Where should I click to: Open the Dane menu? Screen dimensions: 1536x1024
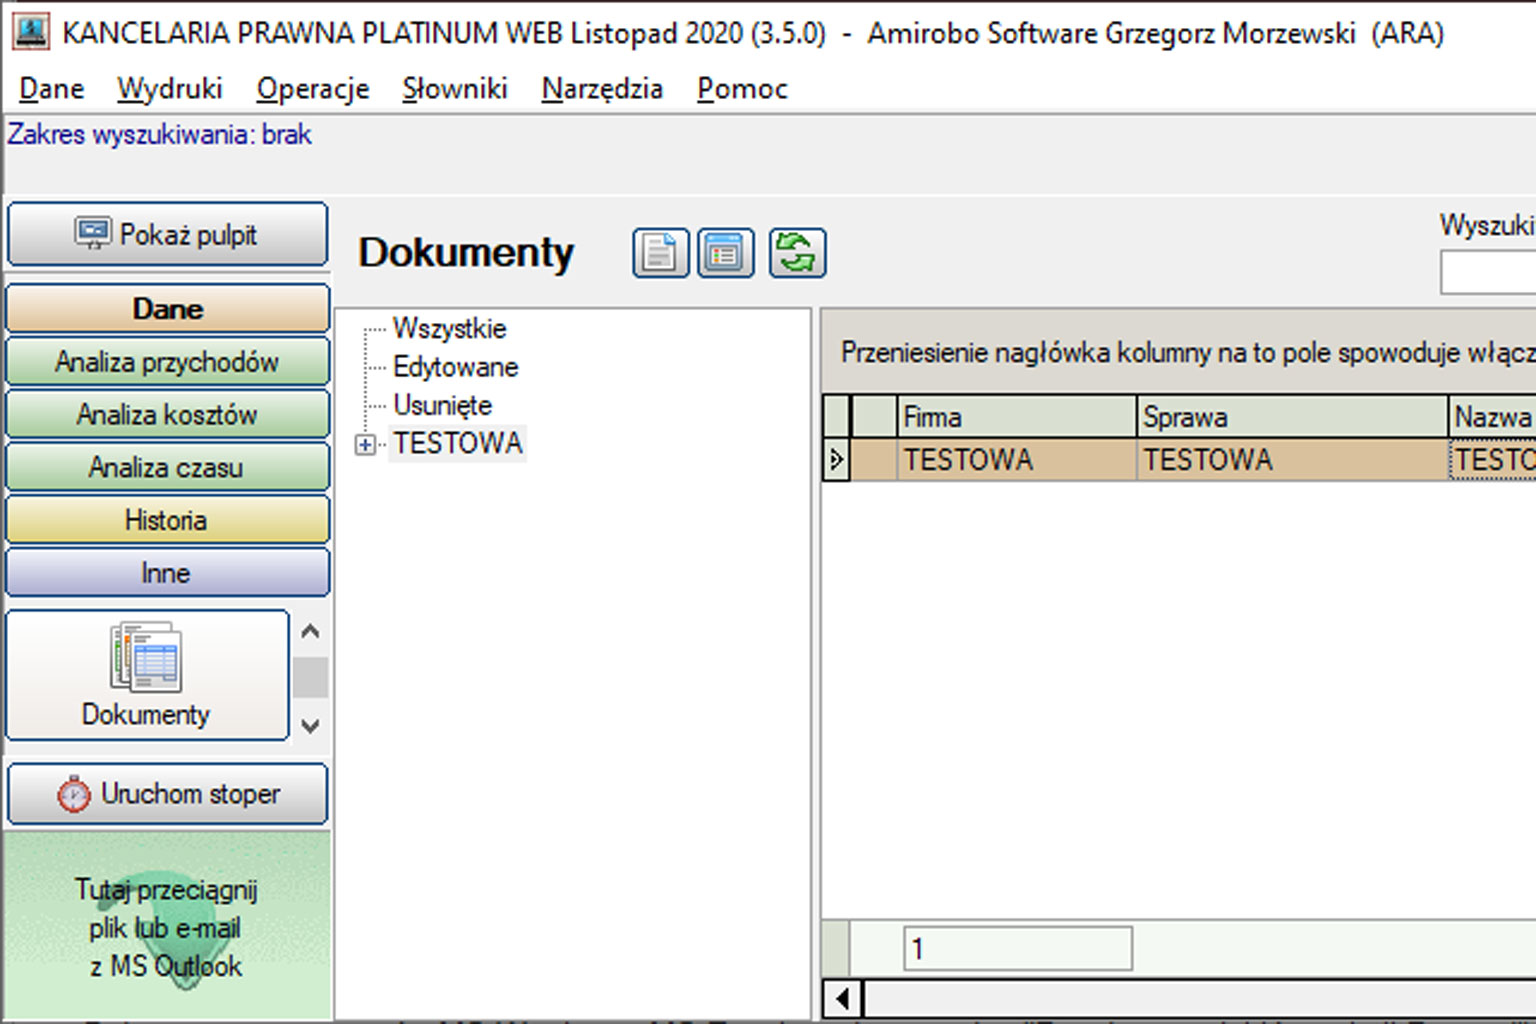[51, 89]
